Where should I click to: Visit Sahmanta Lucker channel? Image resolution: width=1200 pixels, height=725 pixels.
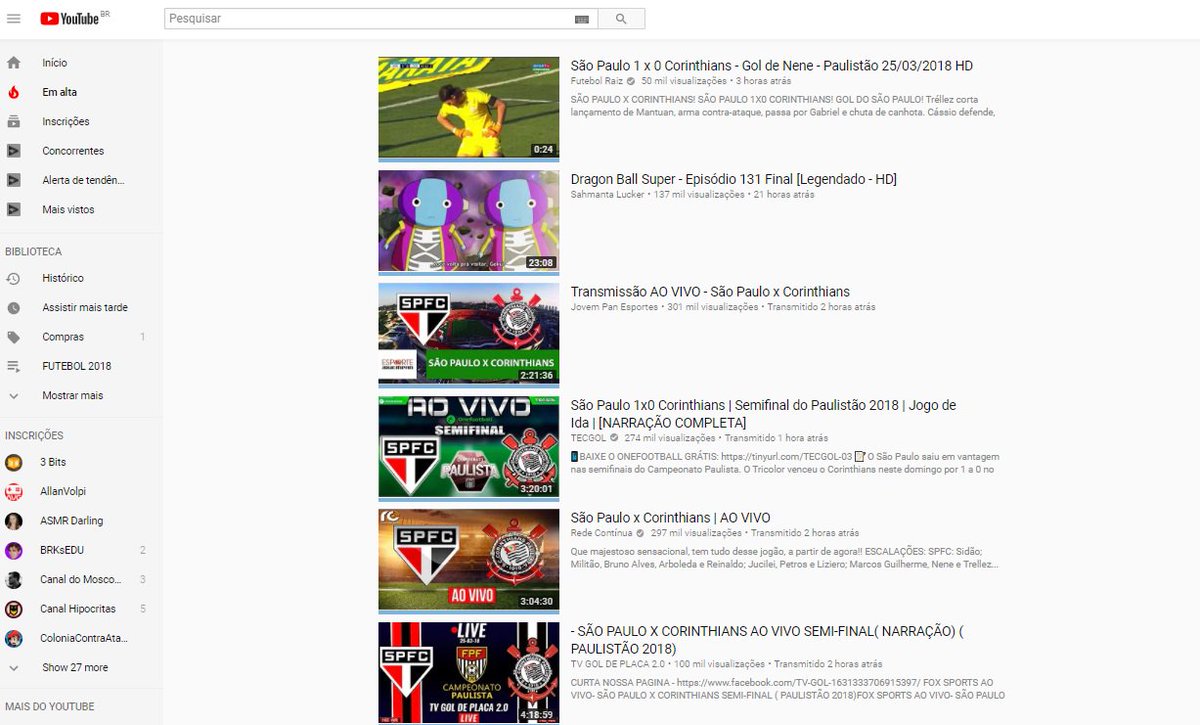[x=608, y=195]
